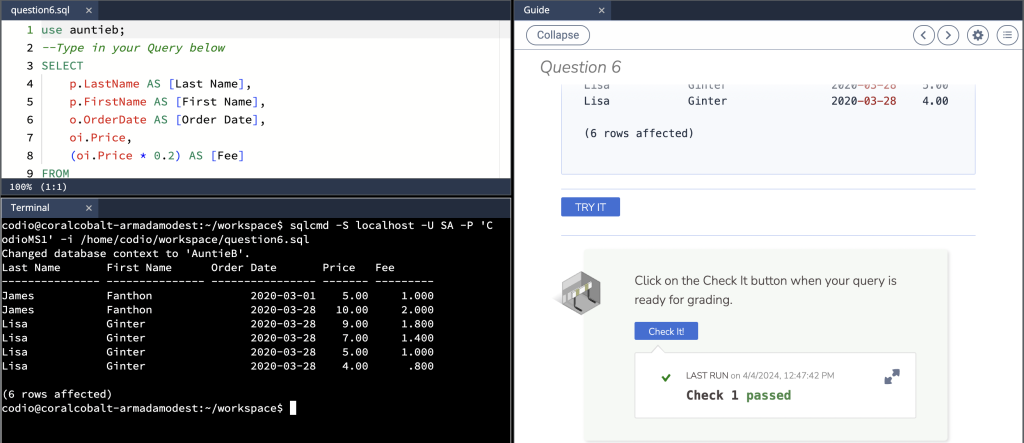Click the assessment barrier cube icon
The image size is (1024, 443).
click(x=581, y=289)
